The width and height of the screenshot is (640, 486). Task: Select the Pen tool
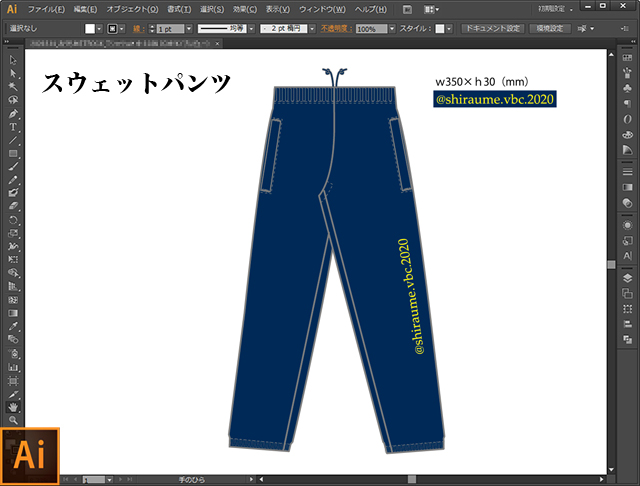tap(13, 113)
